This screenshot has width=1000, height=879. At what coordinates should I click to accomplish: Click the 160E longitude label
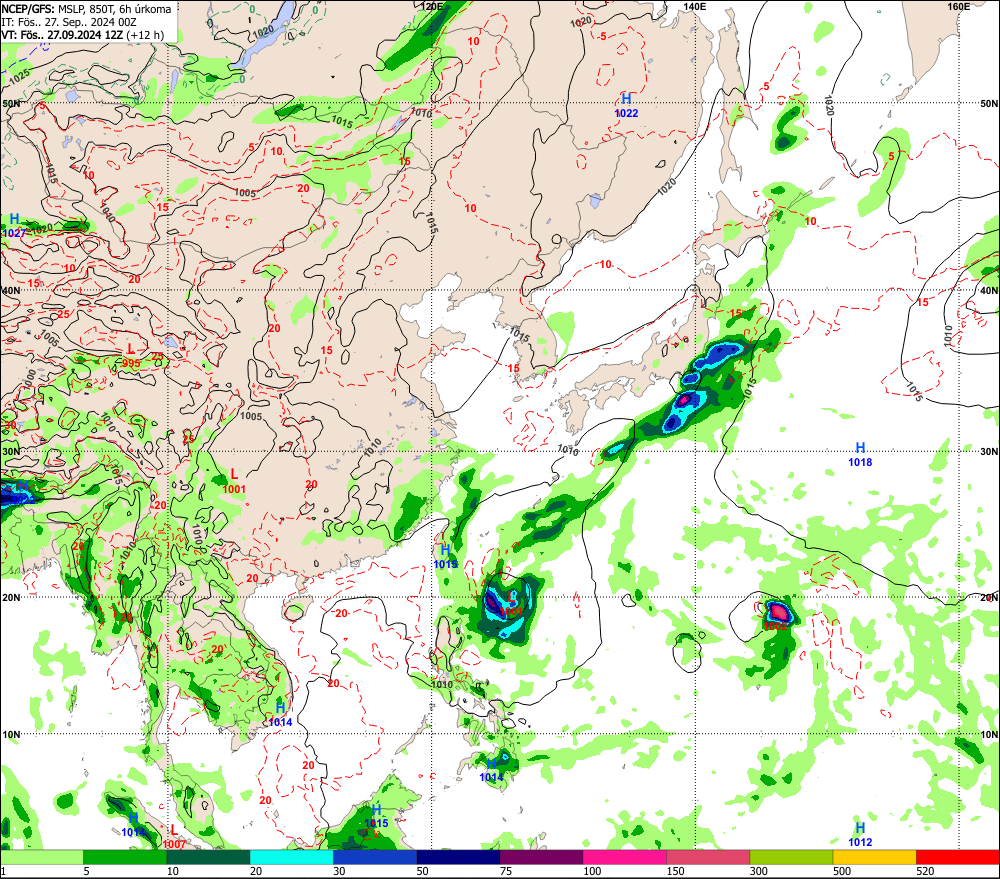[958, 6]
